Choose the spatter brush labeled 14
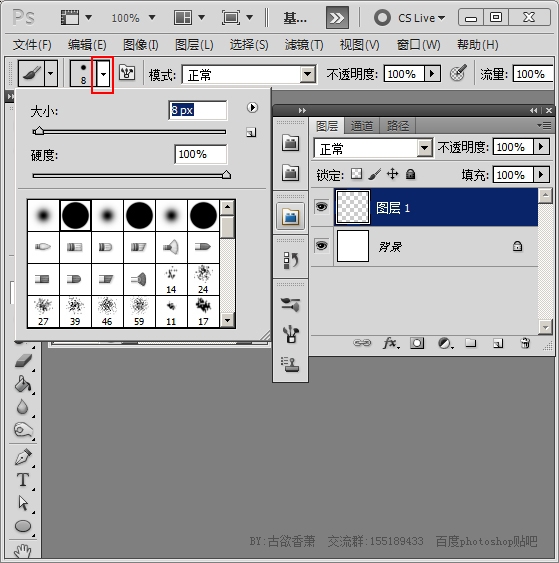 (171, 279)
